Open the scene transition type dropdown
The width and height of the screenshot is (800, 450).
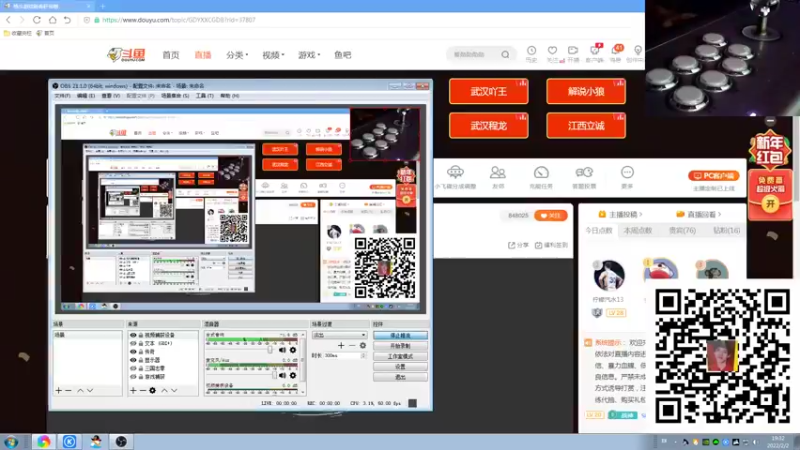(x=339, y=335)
